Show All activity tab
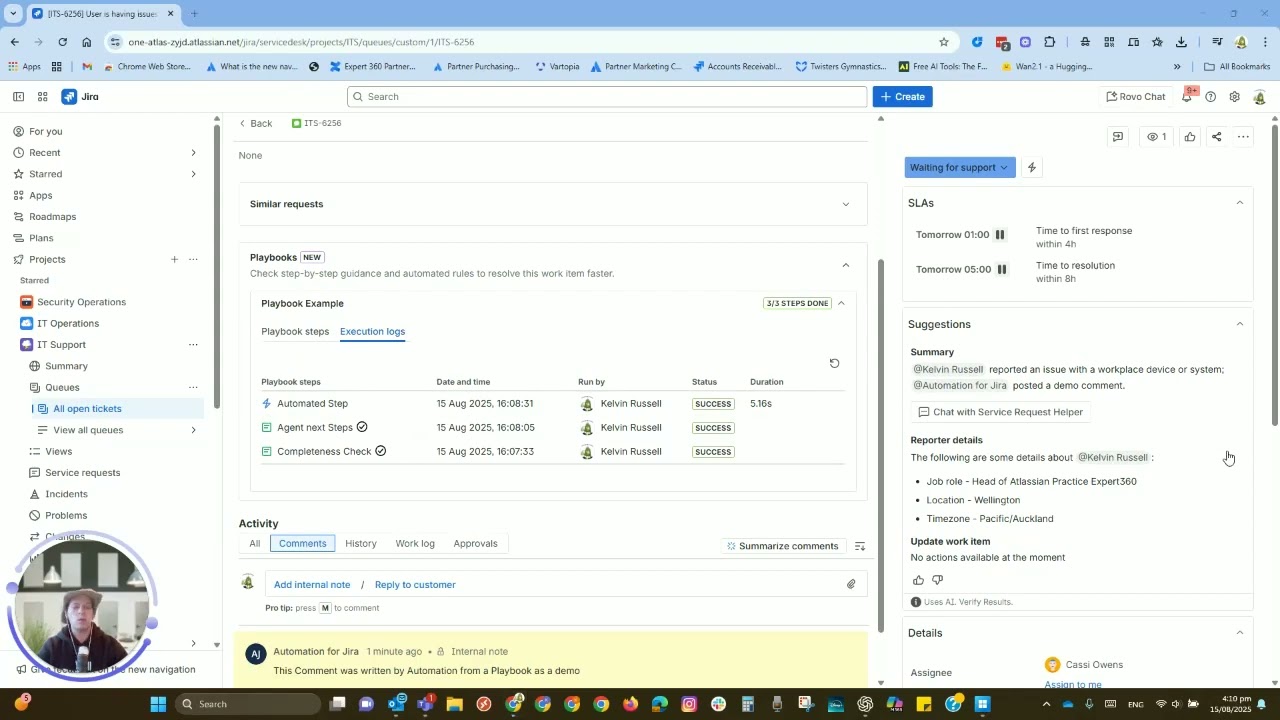The height and width of the screenshot is (720, 1280). pos(255,544)
